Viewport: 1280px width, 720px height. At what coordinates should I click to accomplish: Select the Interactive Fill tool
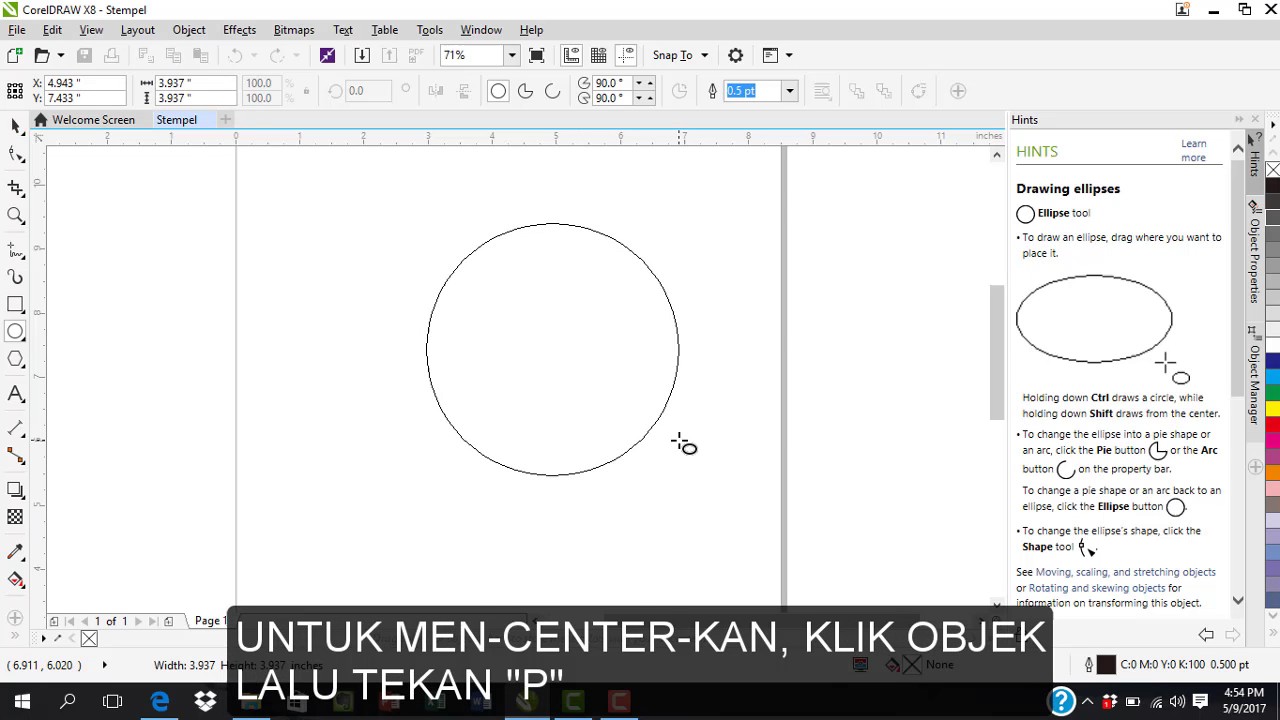click(15, 579)
